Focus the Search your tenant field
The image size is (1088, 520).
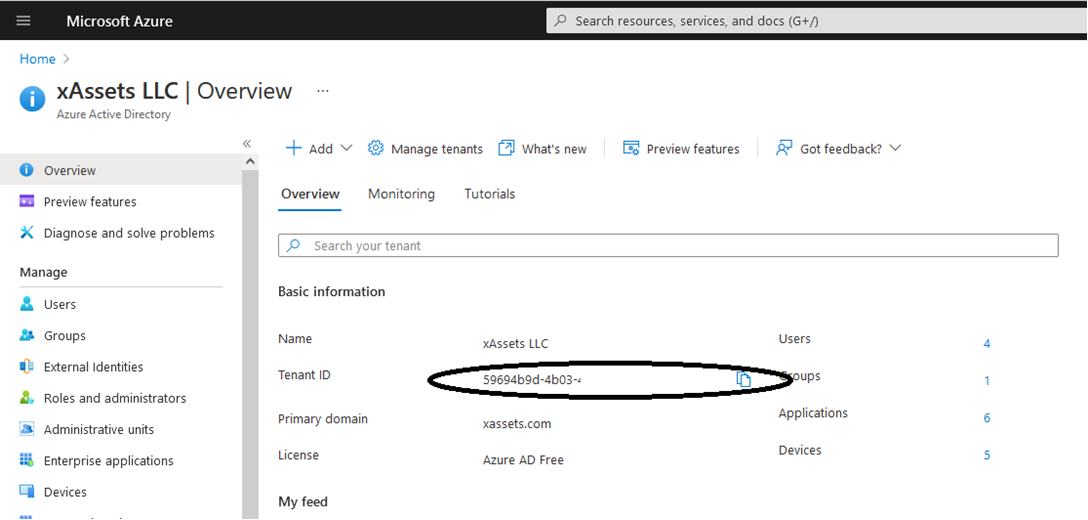668,246
